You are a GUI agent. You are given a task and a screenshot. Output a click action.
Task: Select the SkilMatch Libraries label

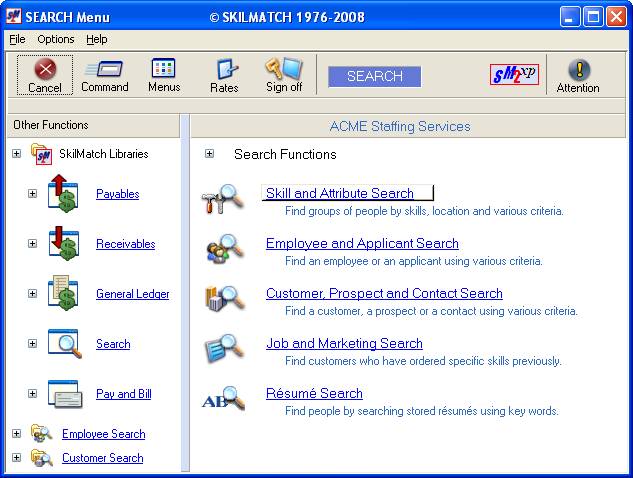104,154
